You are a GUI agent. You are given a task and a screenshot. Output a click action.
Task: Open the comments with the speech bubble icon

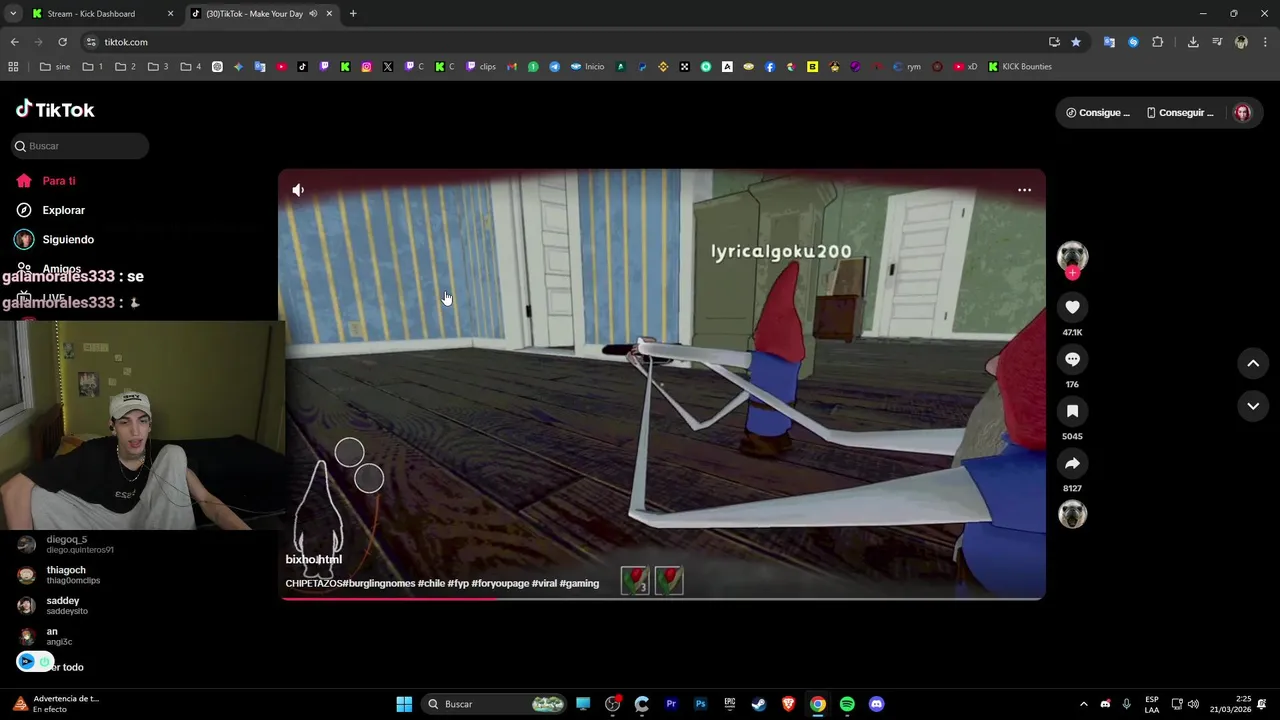1072,359
